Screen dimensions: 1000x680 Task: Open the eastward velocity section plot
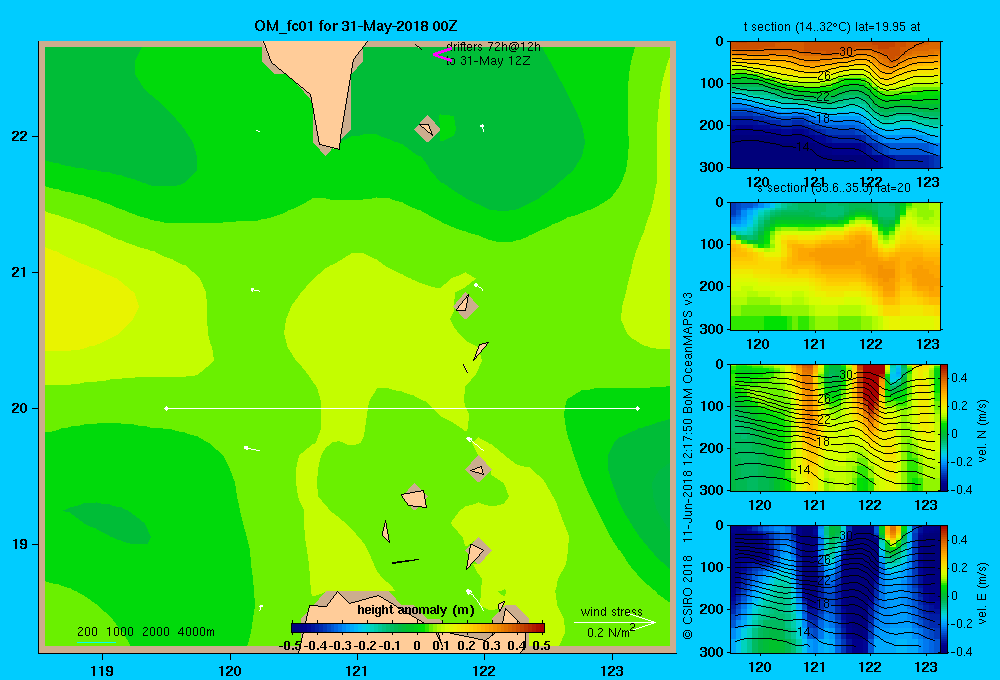click(x=835, y=589)
